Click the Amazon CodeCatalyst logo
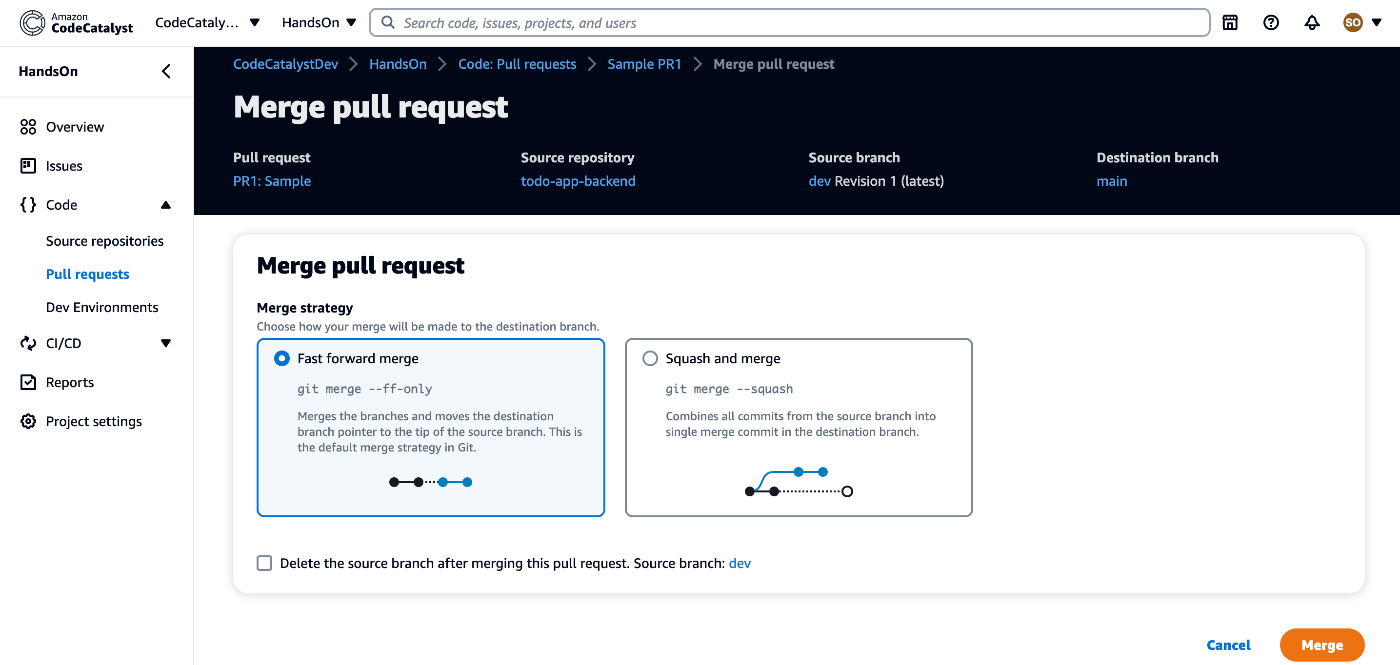The image size is (1400, 665). pyautogui.click(x=76, y=22)
